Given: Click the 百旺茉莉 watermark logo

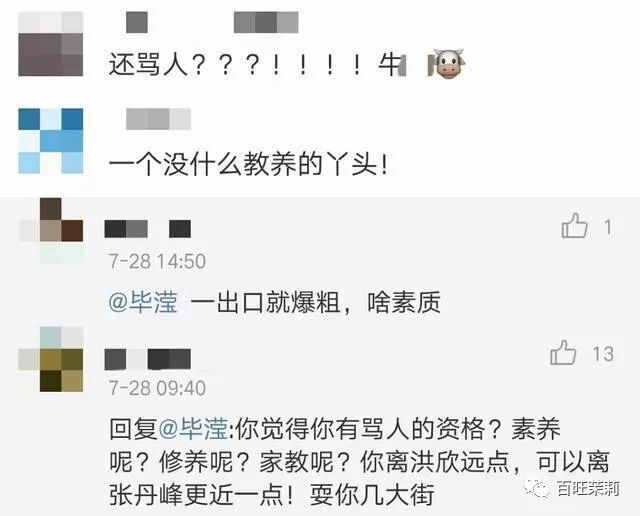Looking at the screenshot, I should pyautogui.click(x=573, y=488).
